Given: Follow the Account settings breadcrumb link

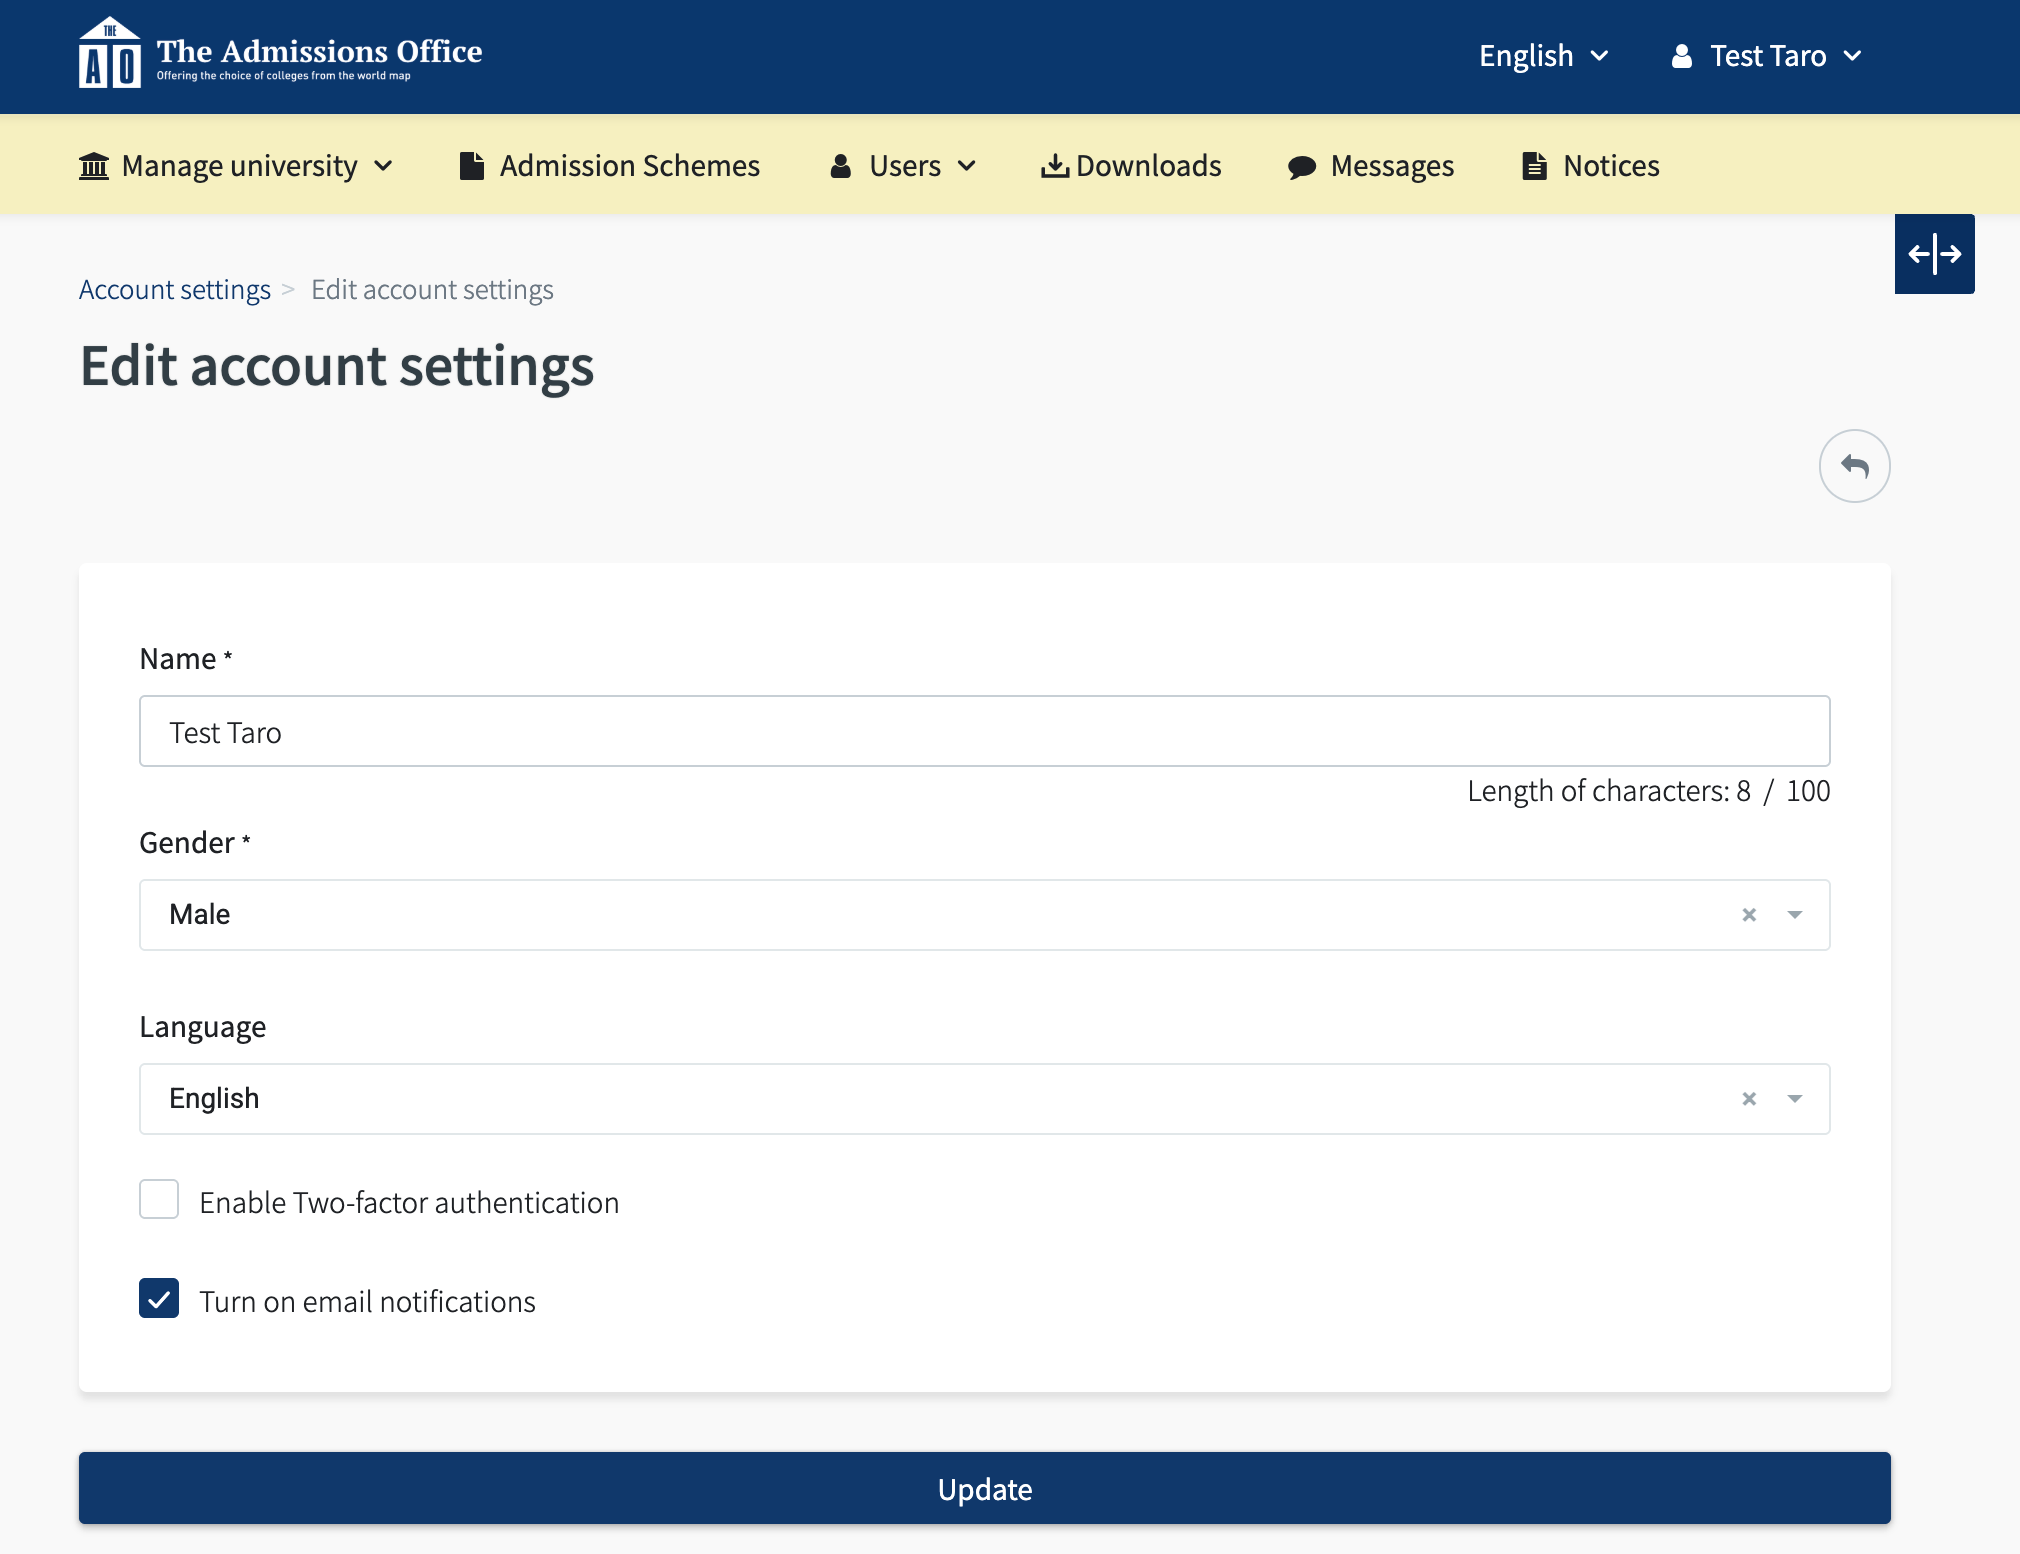Looking at the screenshot, I should [175, 290].
